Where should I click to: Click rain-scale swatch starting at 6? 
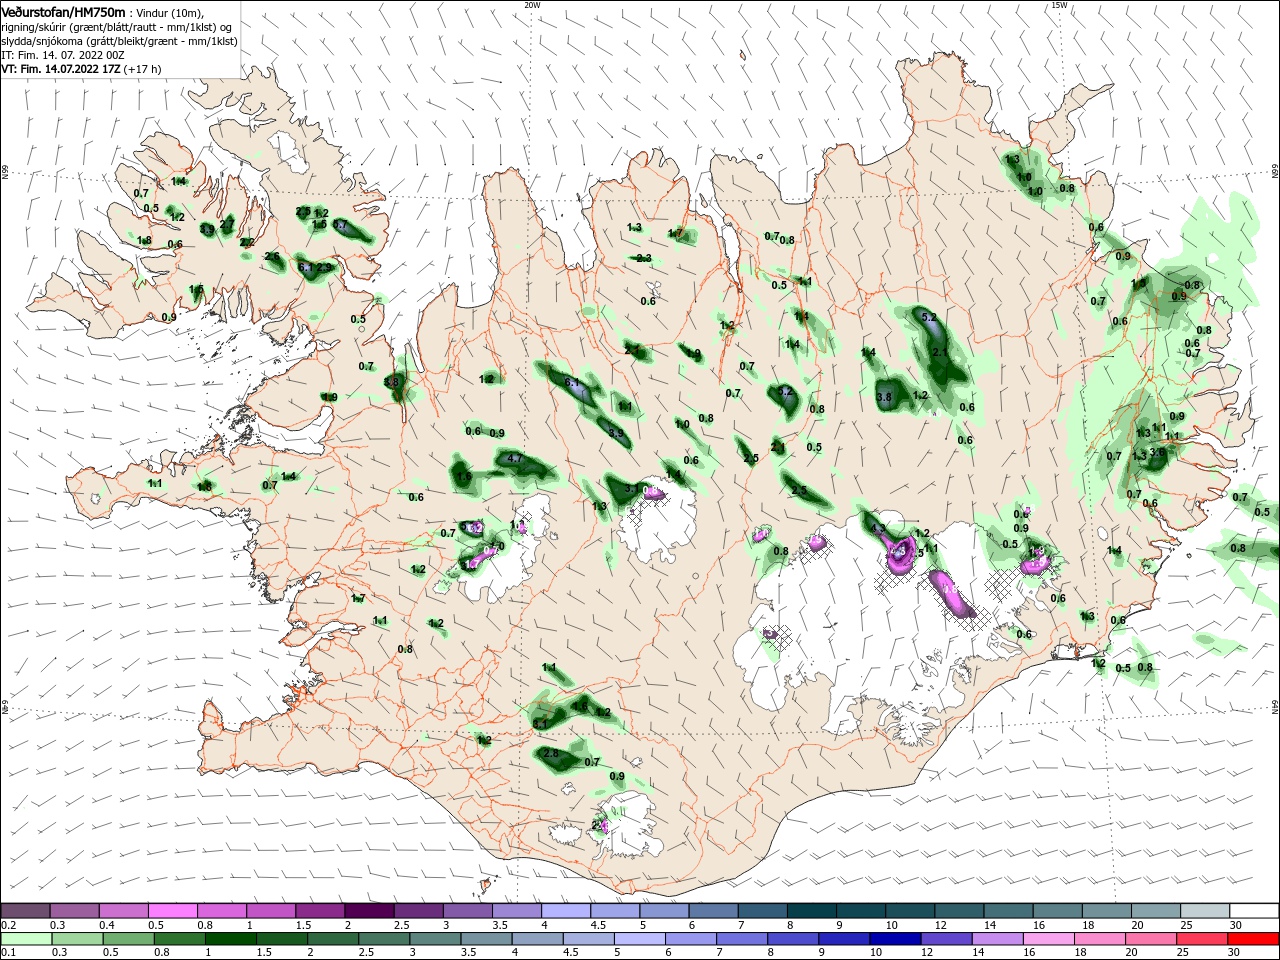pos(691,939)
